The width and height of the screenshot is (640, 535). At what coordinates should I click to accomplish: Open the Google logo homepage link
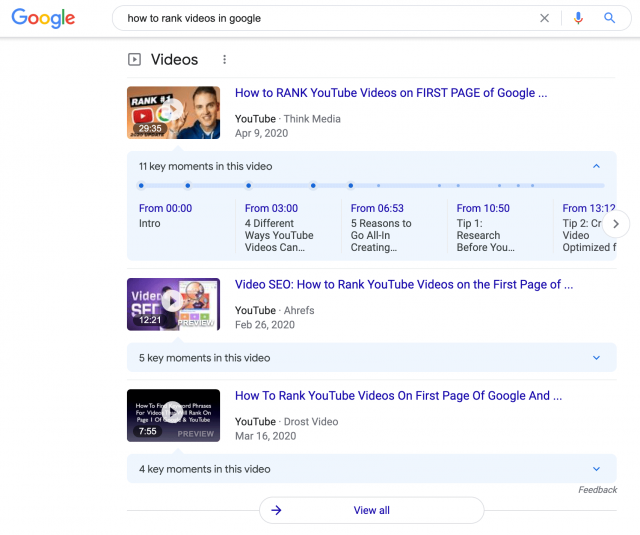coord(43,18)
